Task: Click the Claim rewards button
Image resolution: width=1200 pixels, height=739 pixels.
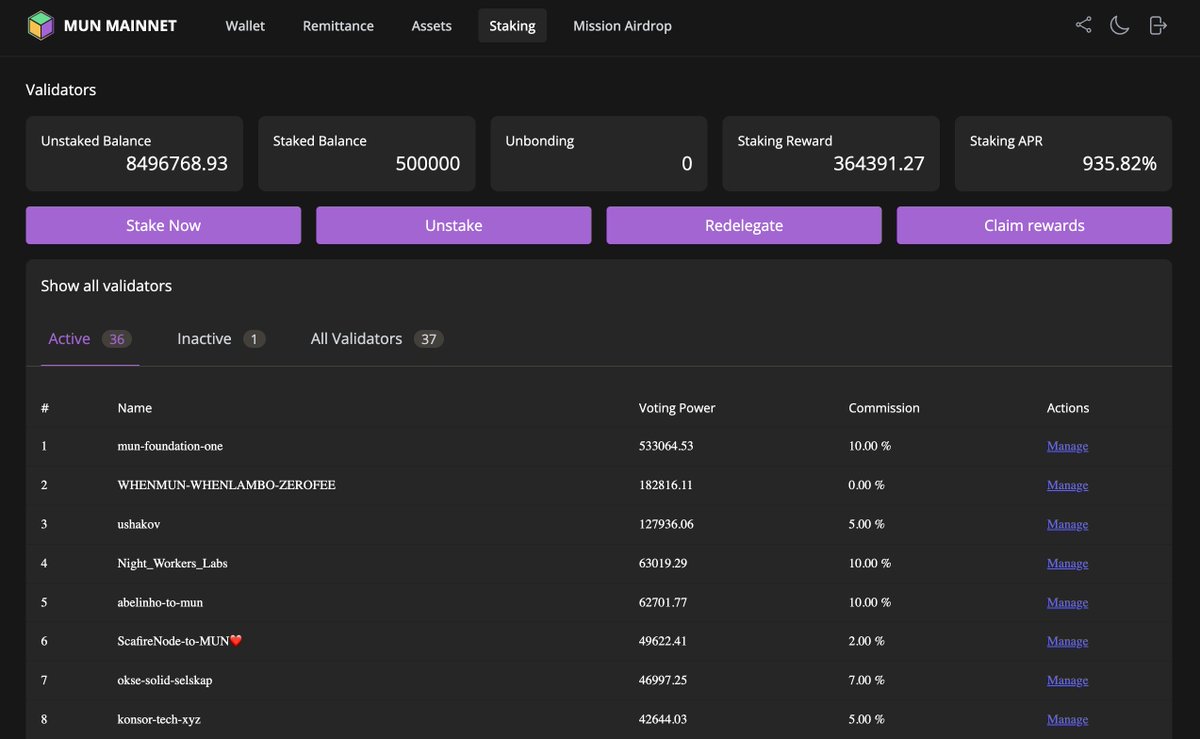Action: (x=1034, y=225)
